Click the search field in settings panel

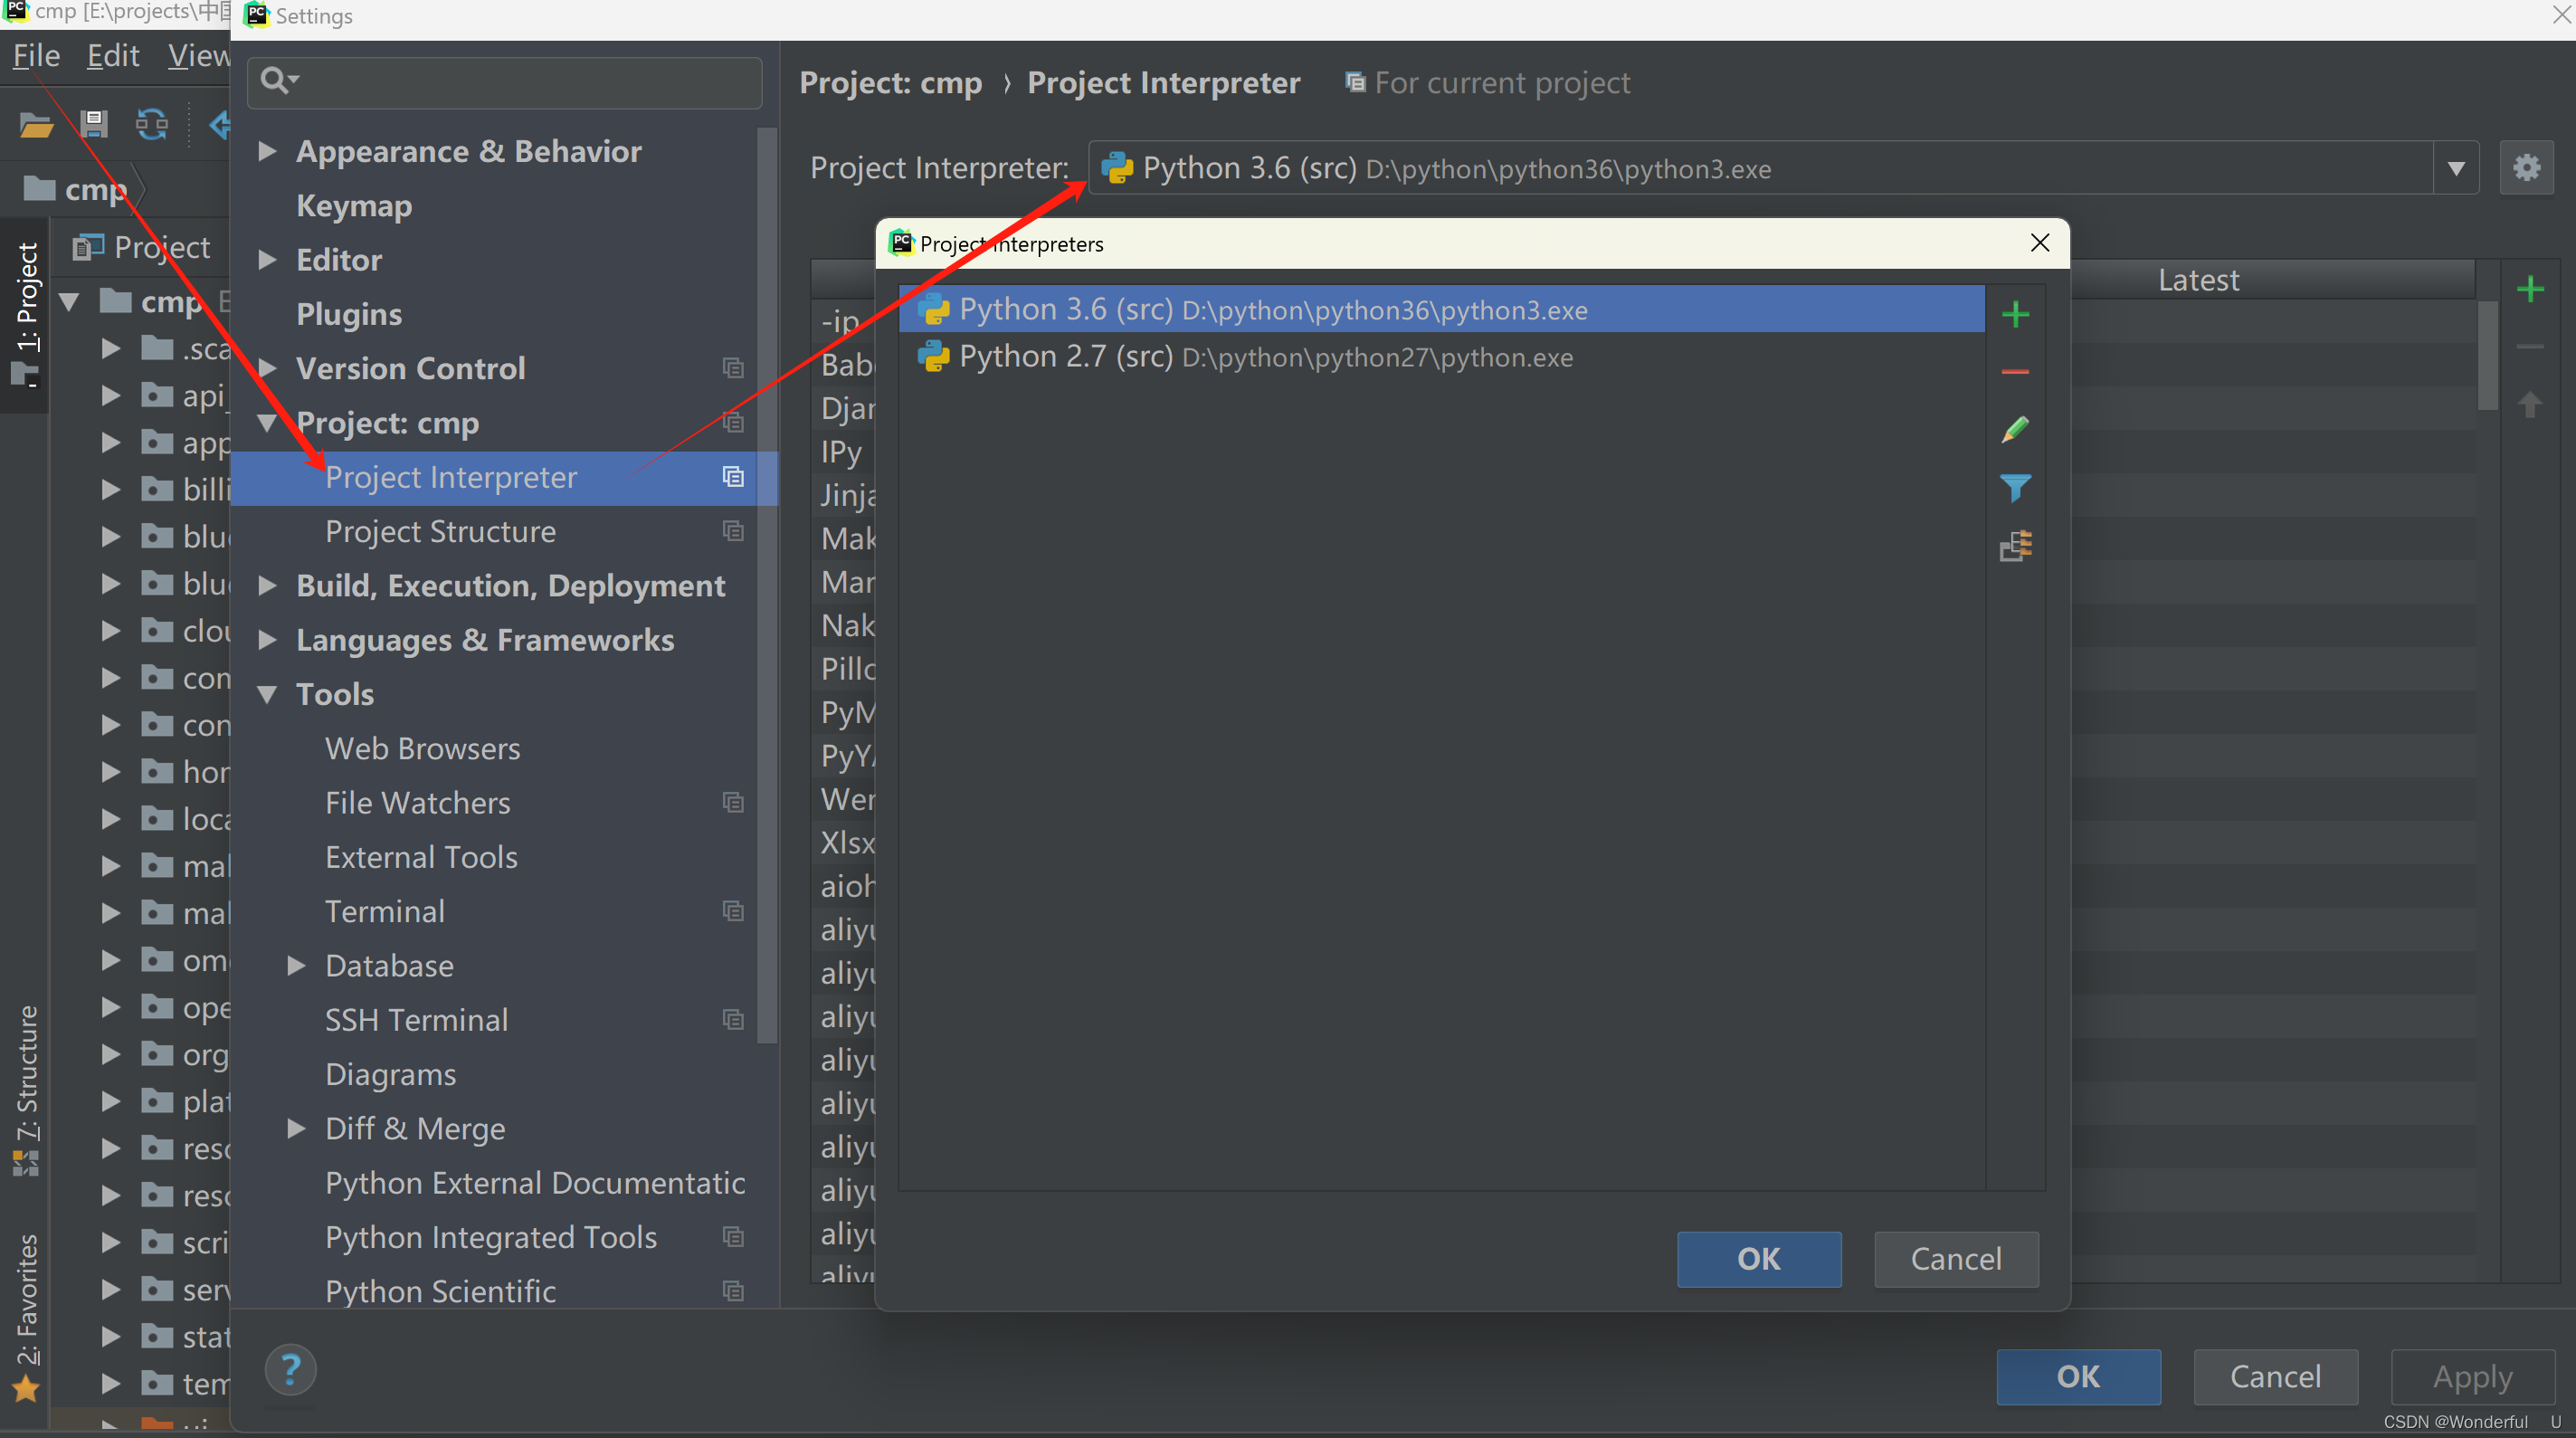504,80
